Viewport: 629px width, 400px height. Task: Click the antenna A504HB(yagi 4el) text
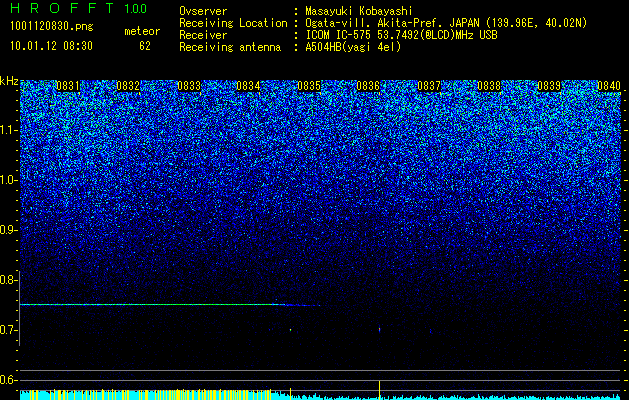(353, 47)
